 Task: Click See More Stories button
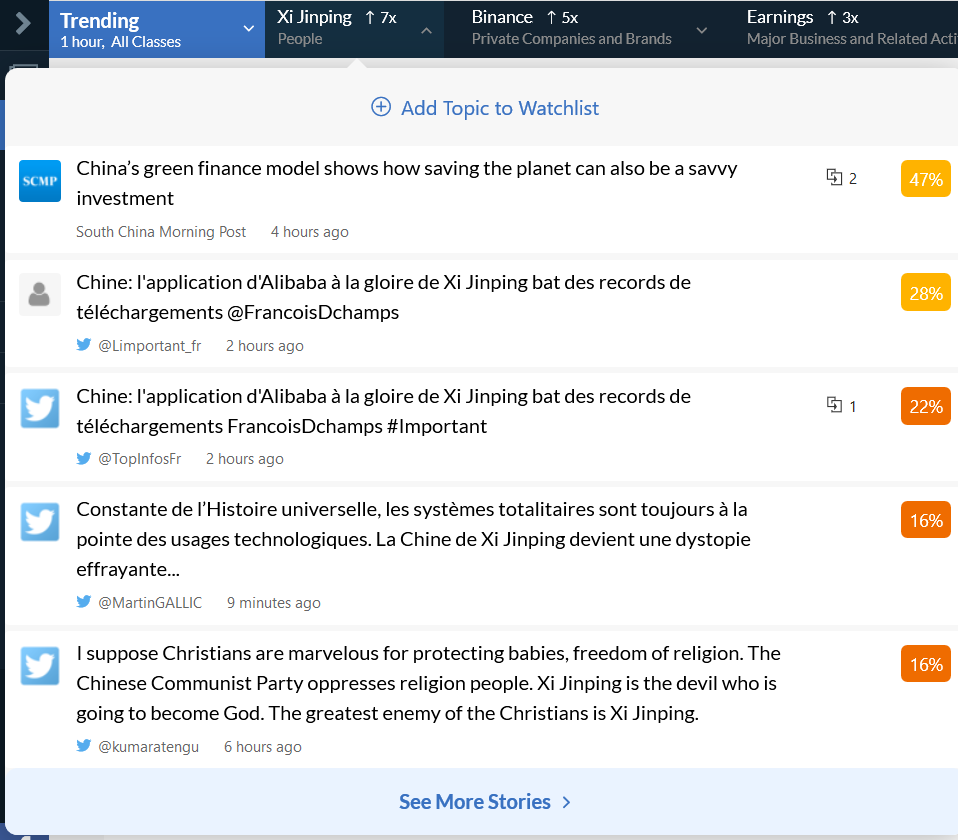(x=485, y=802)
